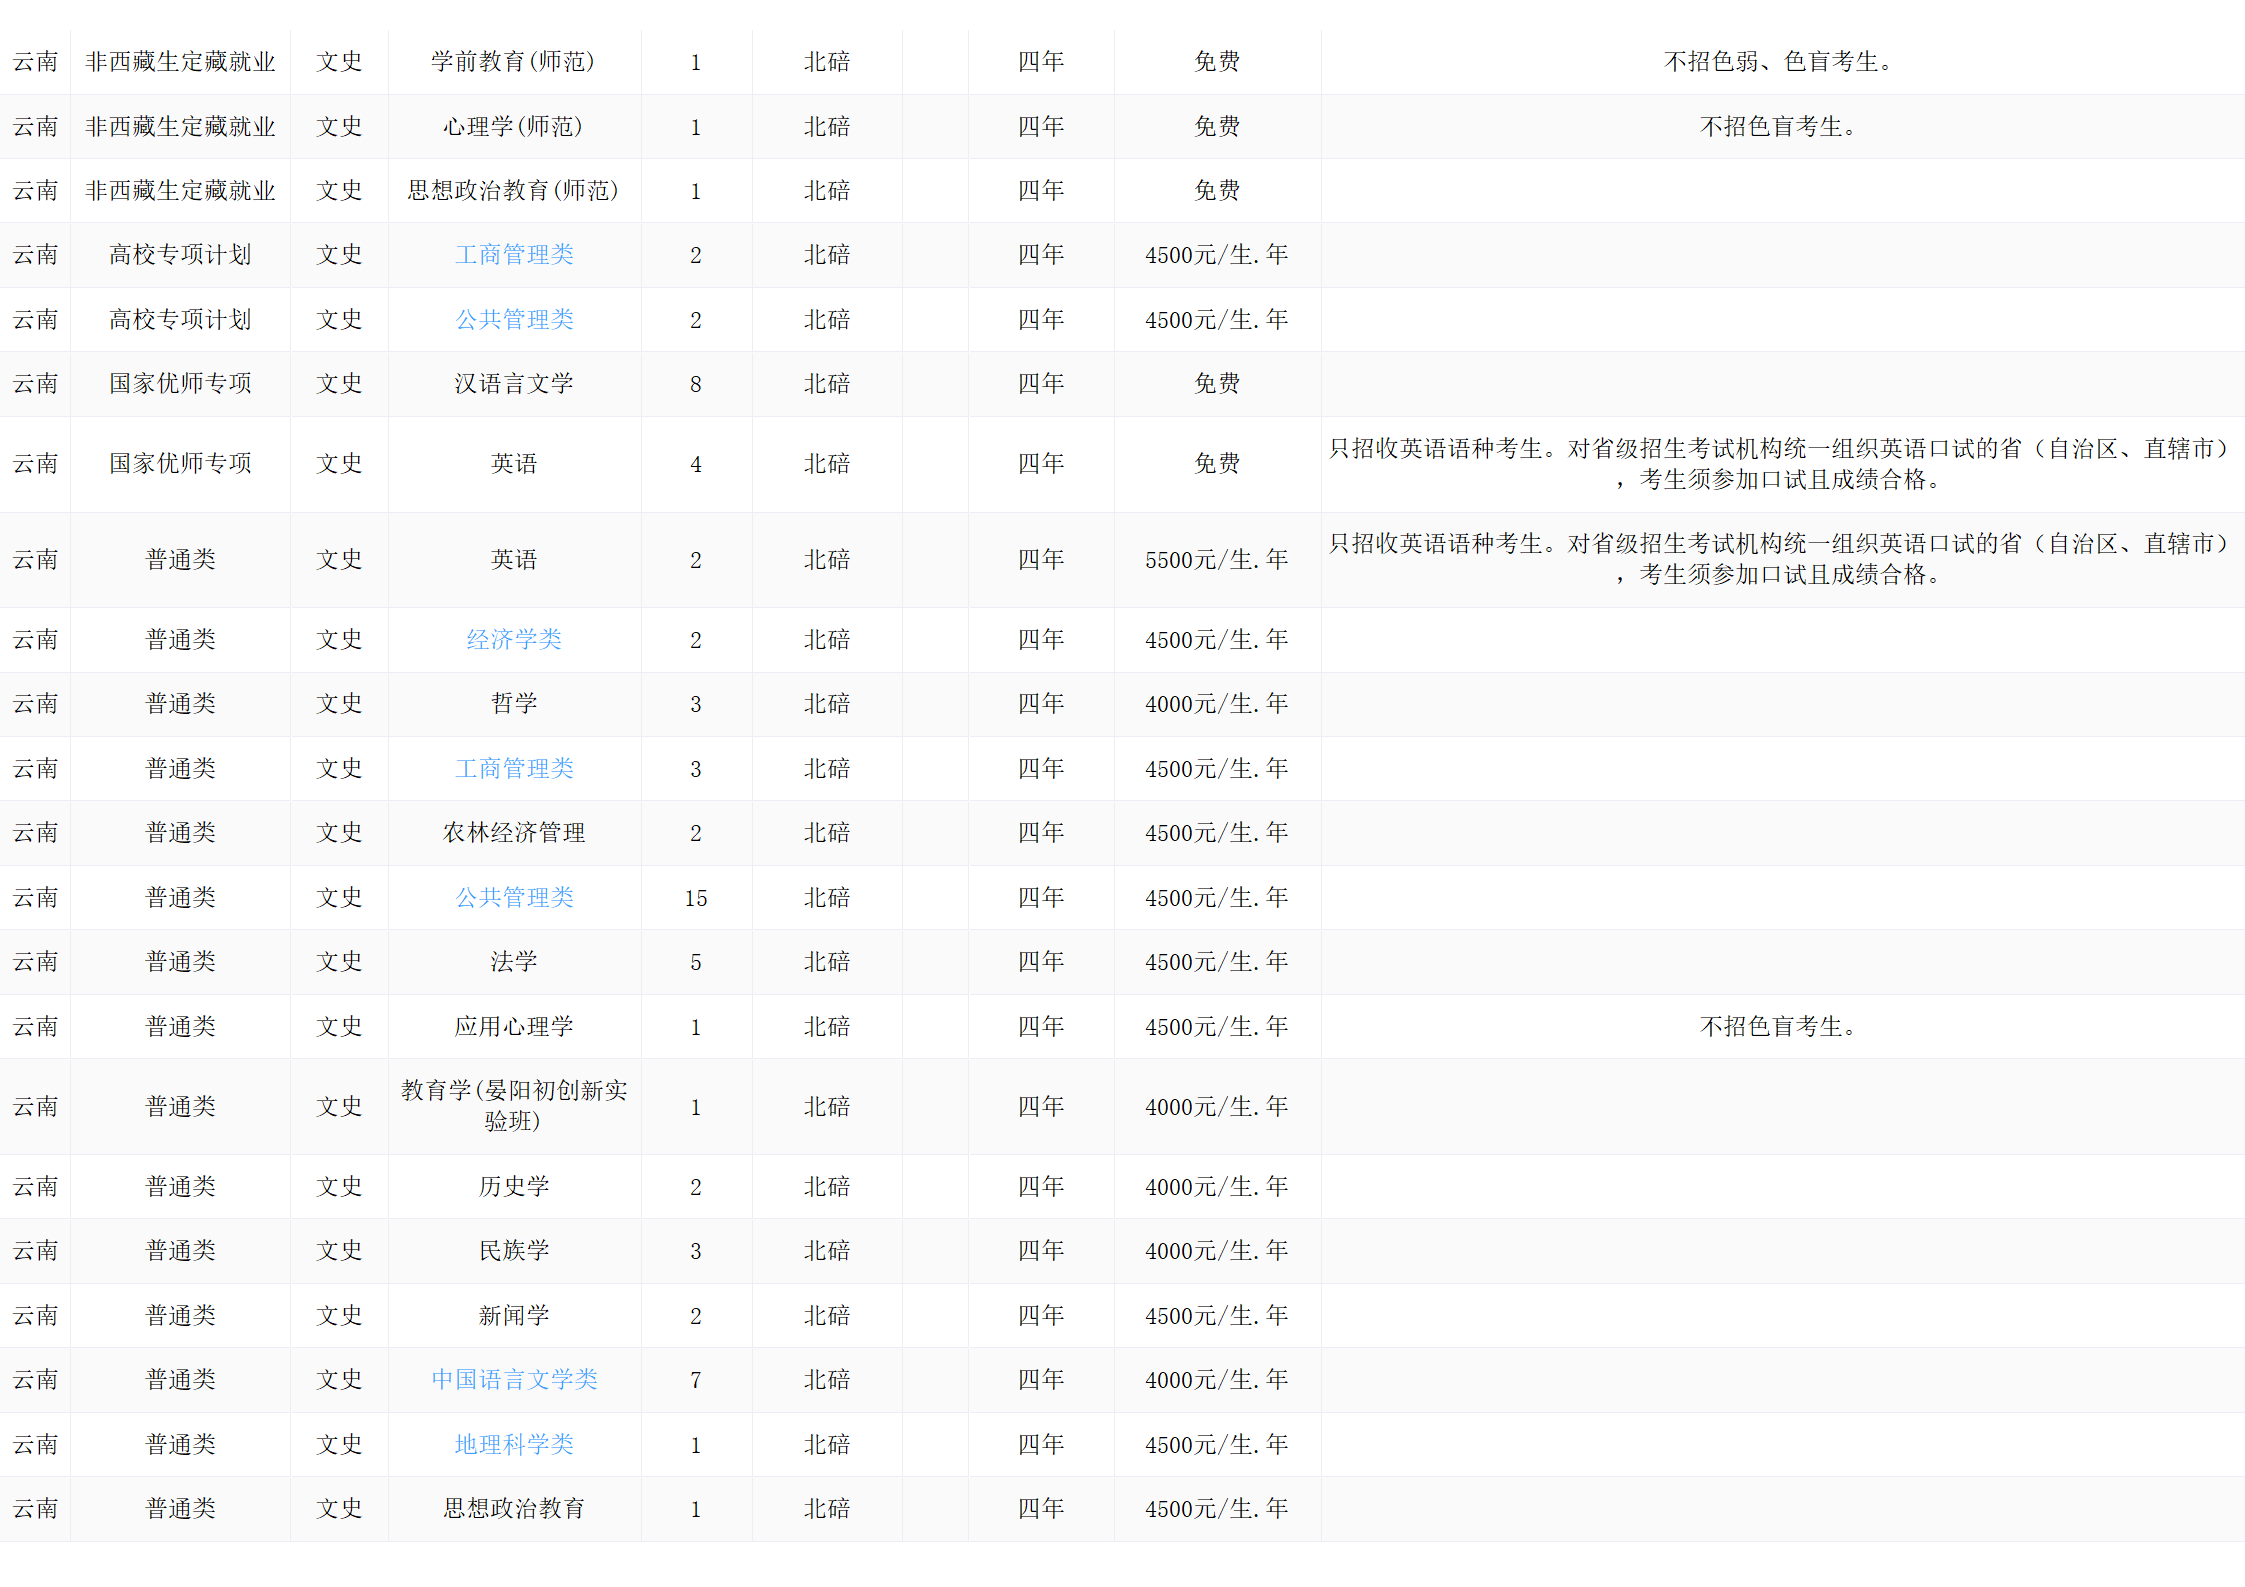Select the 学前教育(师范) major cell
2245x1587 pixels.
[514, 62]
